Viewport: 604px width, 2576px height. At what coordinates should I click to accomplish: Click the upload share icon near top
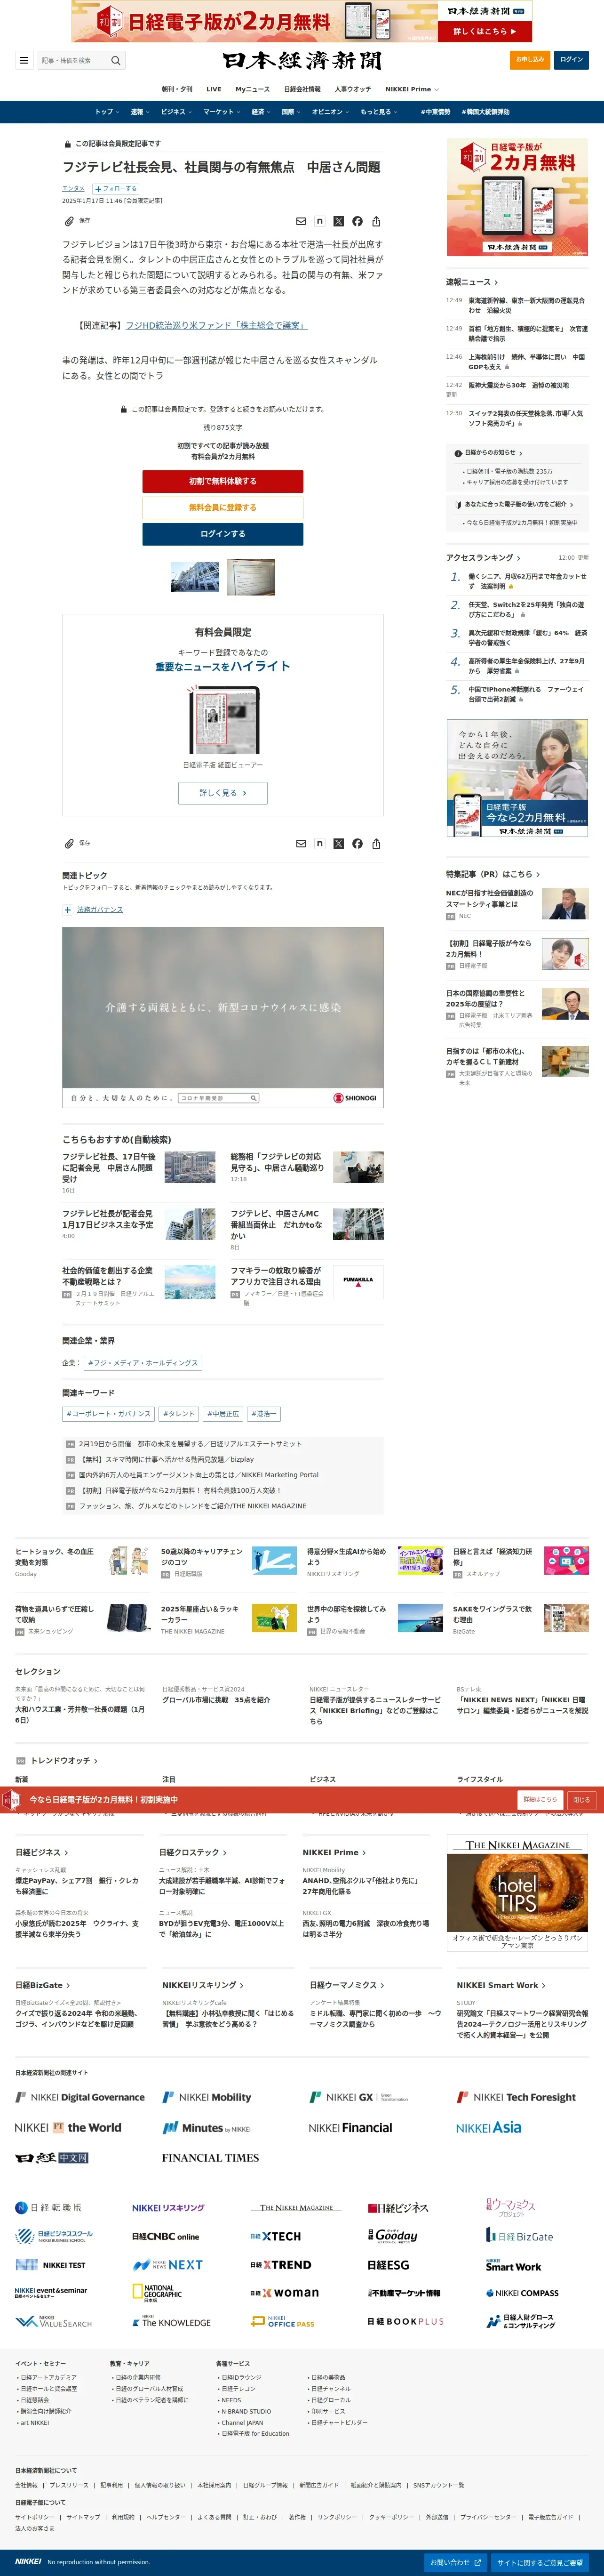tap(376, 221)
